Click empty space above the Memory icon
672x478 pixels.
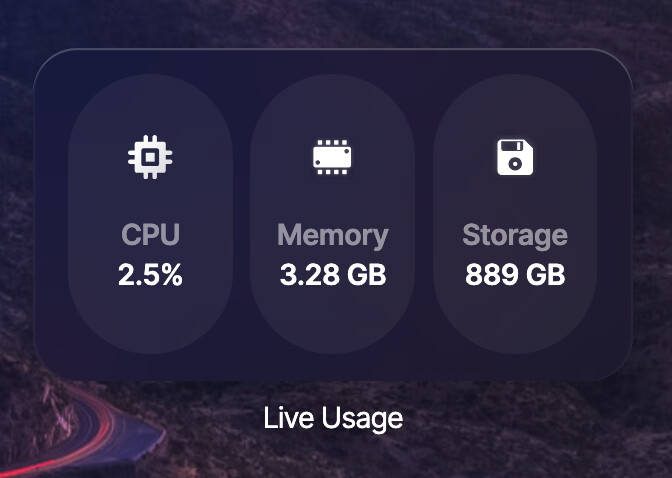[x=333, y=105]
